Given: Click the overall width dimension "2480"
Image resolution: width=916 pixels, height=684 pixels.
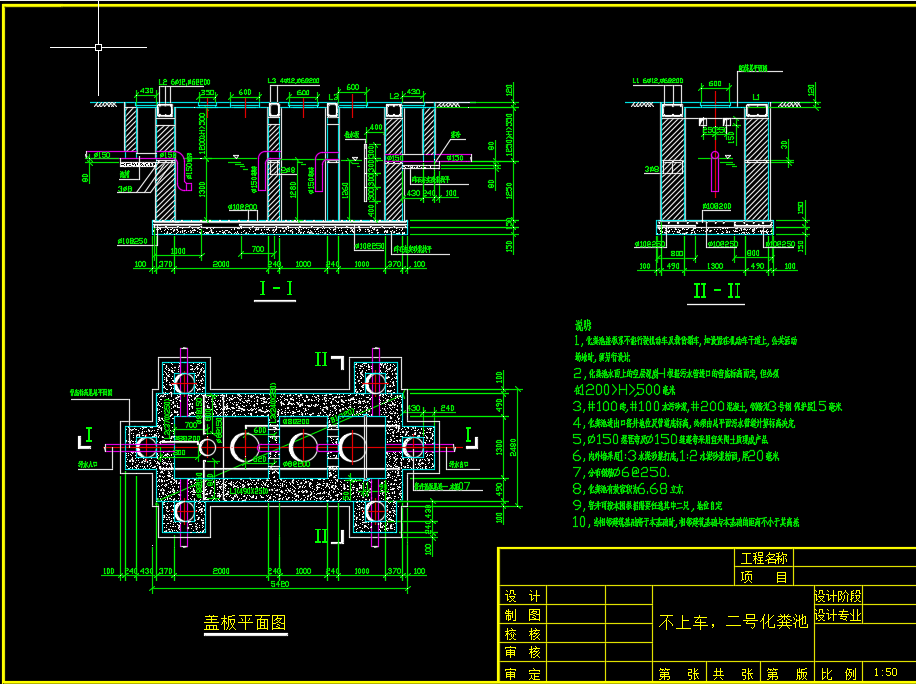Looking at the screenshot, I should click(x=513, y=447).
